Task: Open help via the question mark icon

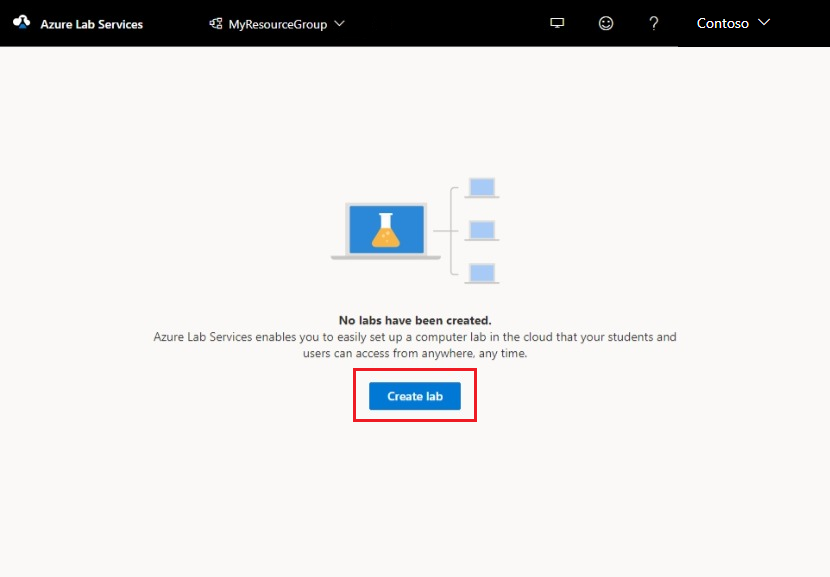Action: (653, 22)
